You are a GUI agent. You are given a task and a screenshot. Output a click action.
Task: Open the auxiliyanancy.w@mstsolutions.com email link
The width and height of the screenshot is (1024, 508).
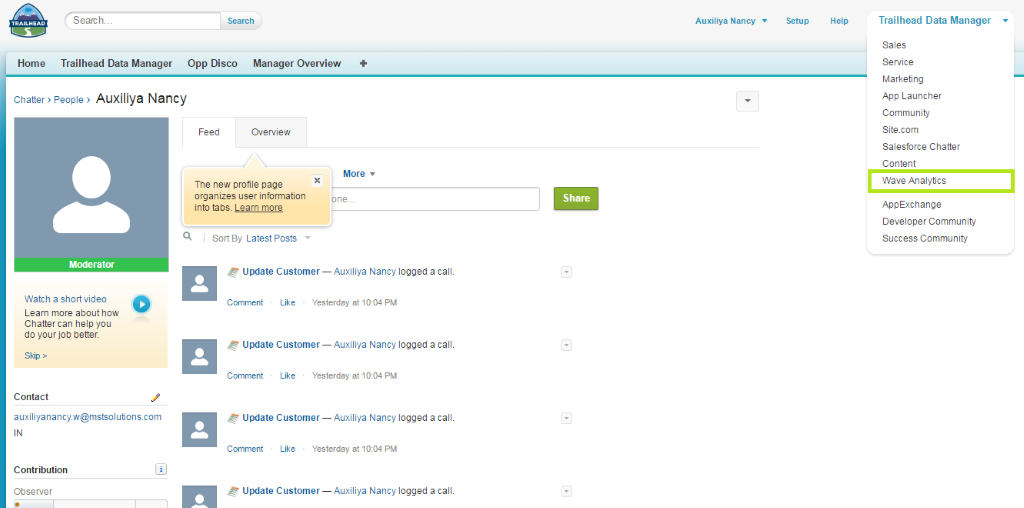click(88, 417)
